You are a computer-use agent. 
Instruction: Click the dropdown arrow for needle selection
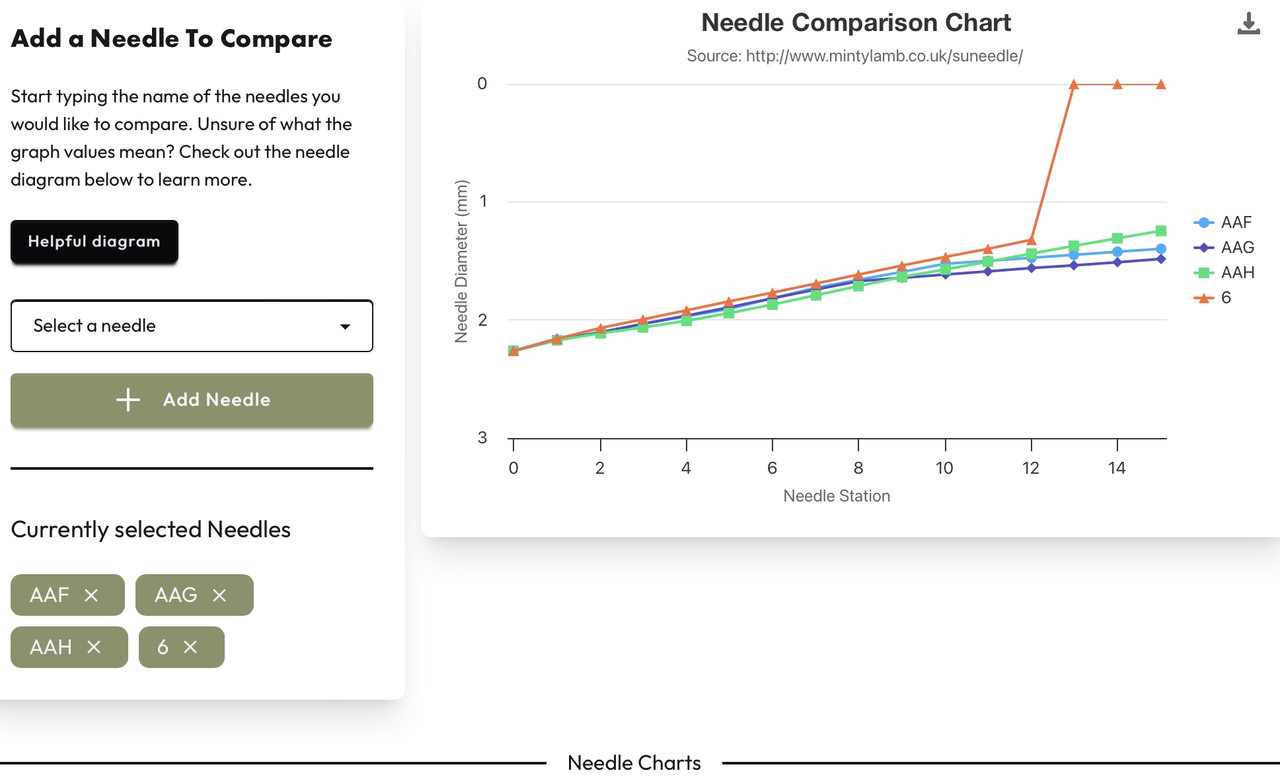345,327
